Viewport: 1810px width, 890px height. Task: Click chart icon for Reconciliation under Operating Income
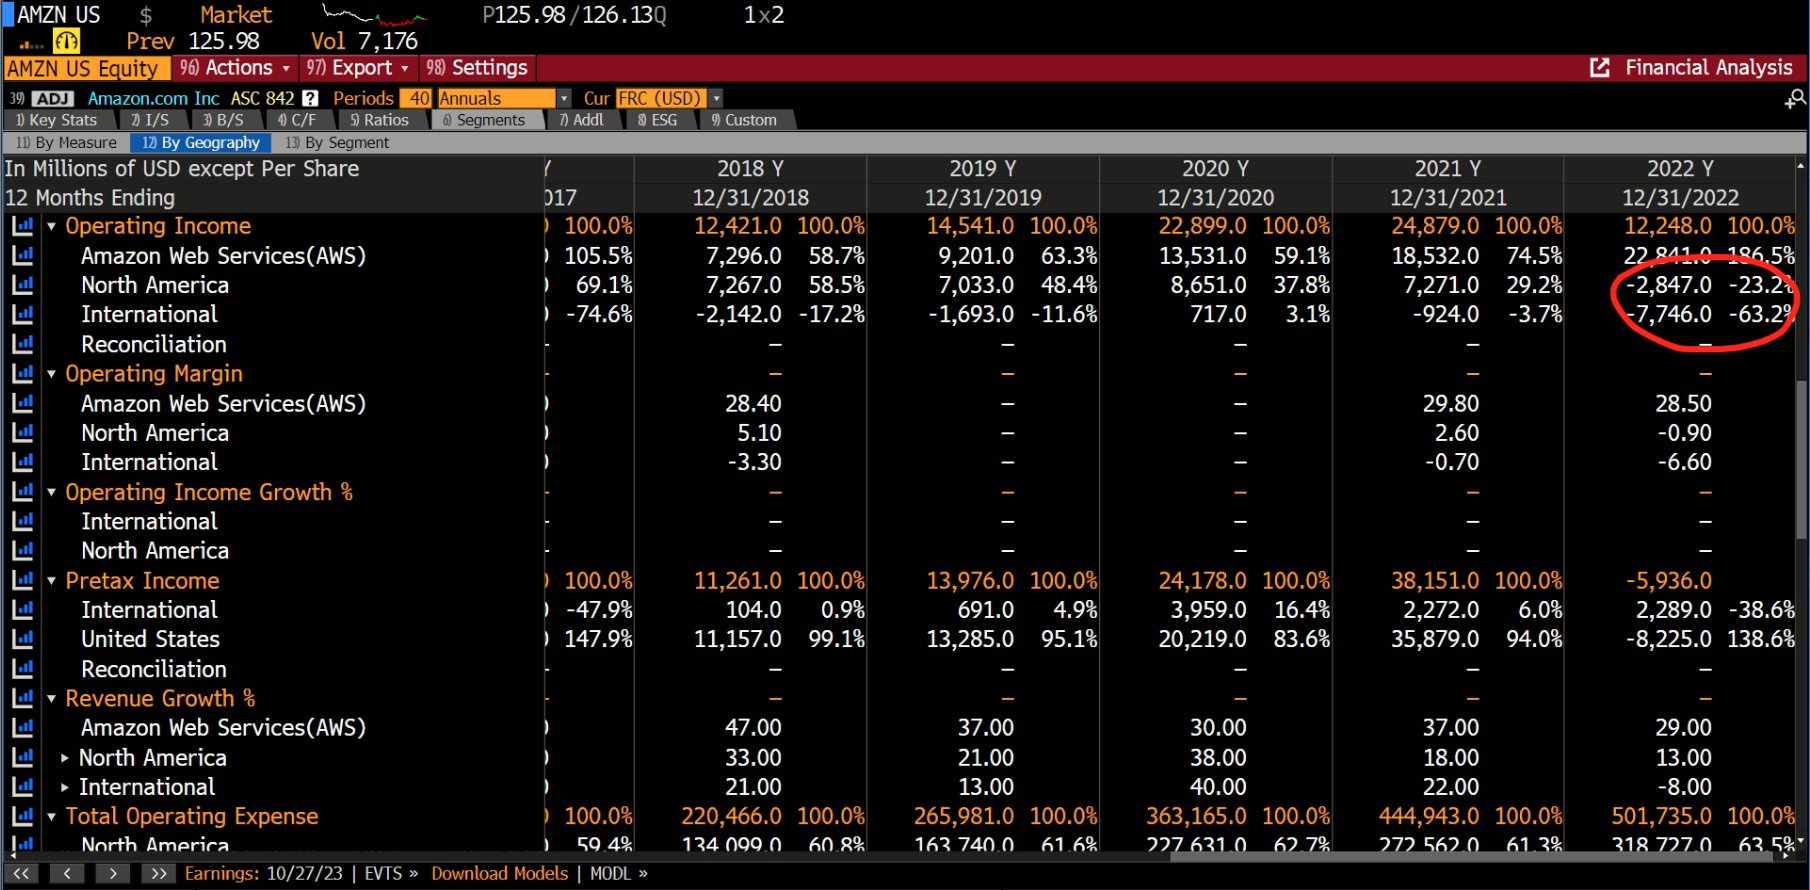pyautogui.click(x=22, y=344)
